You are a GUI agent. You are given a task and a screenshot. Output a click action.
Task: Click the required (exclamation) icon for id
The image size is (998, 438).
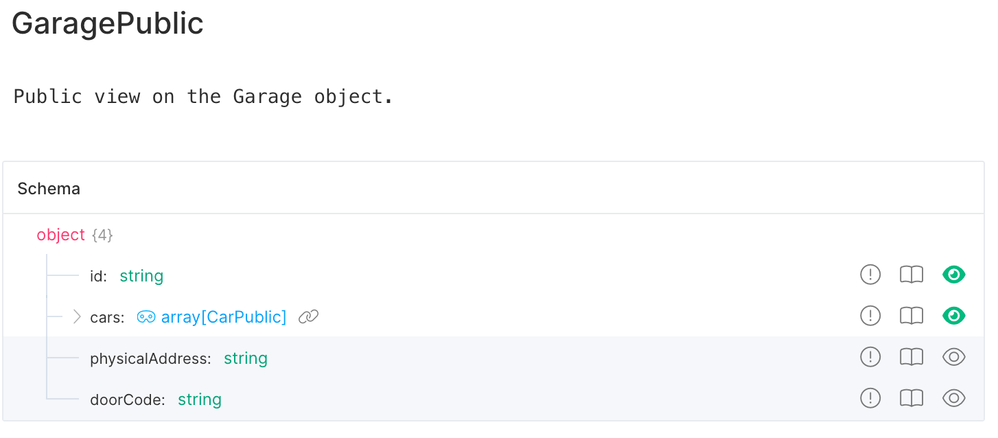(870, 275)
